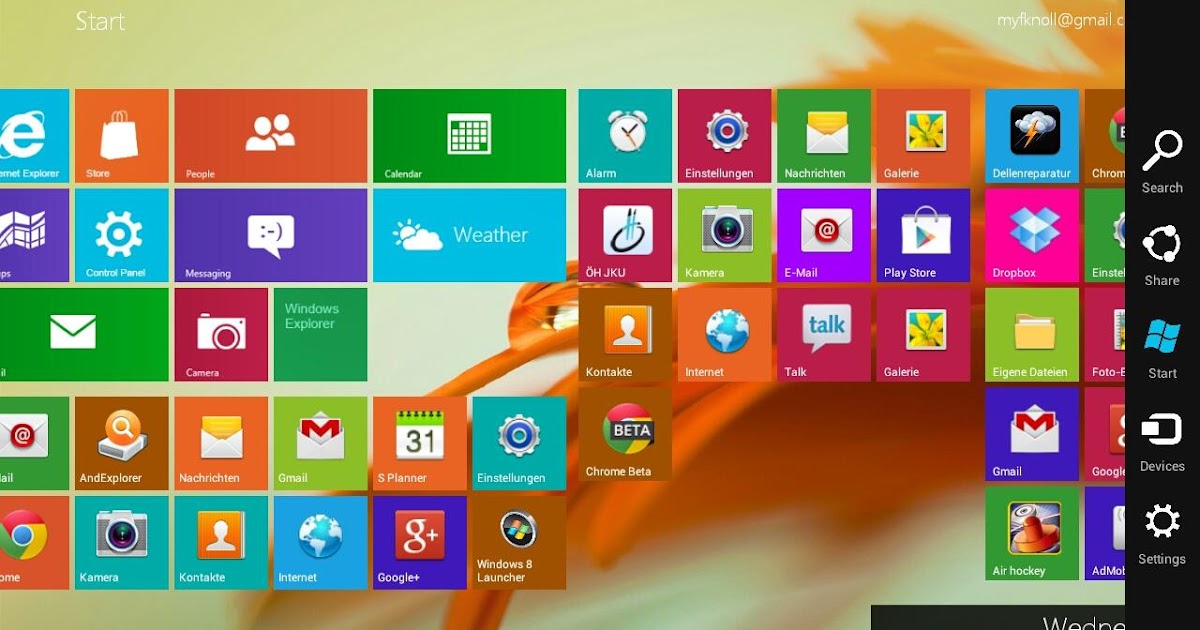Screen dimensions: 1200x630
Task: Open the S Planner tile
Action: click(420, 443)
